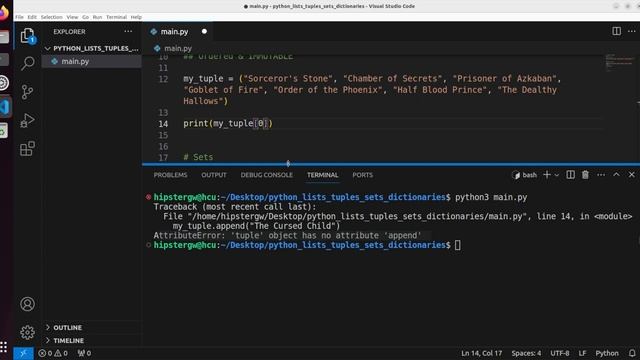Image resolution: width=640 pixels, height=360 pixels.
Task: Open notifications bell in status bar
Action: (632, 353)
